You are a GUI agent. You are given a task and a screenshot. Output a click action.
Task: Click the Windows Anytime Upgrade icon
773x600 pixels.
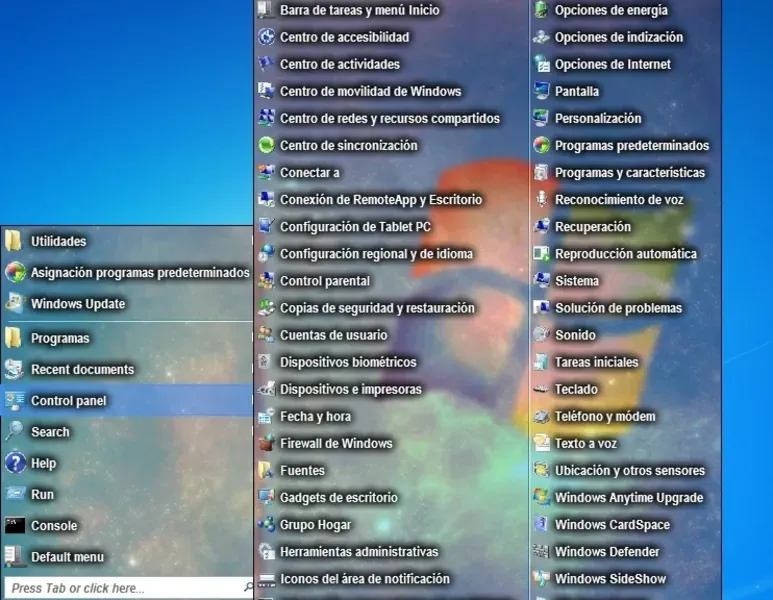541,497
